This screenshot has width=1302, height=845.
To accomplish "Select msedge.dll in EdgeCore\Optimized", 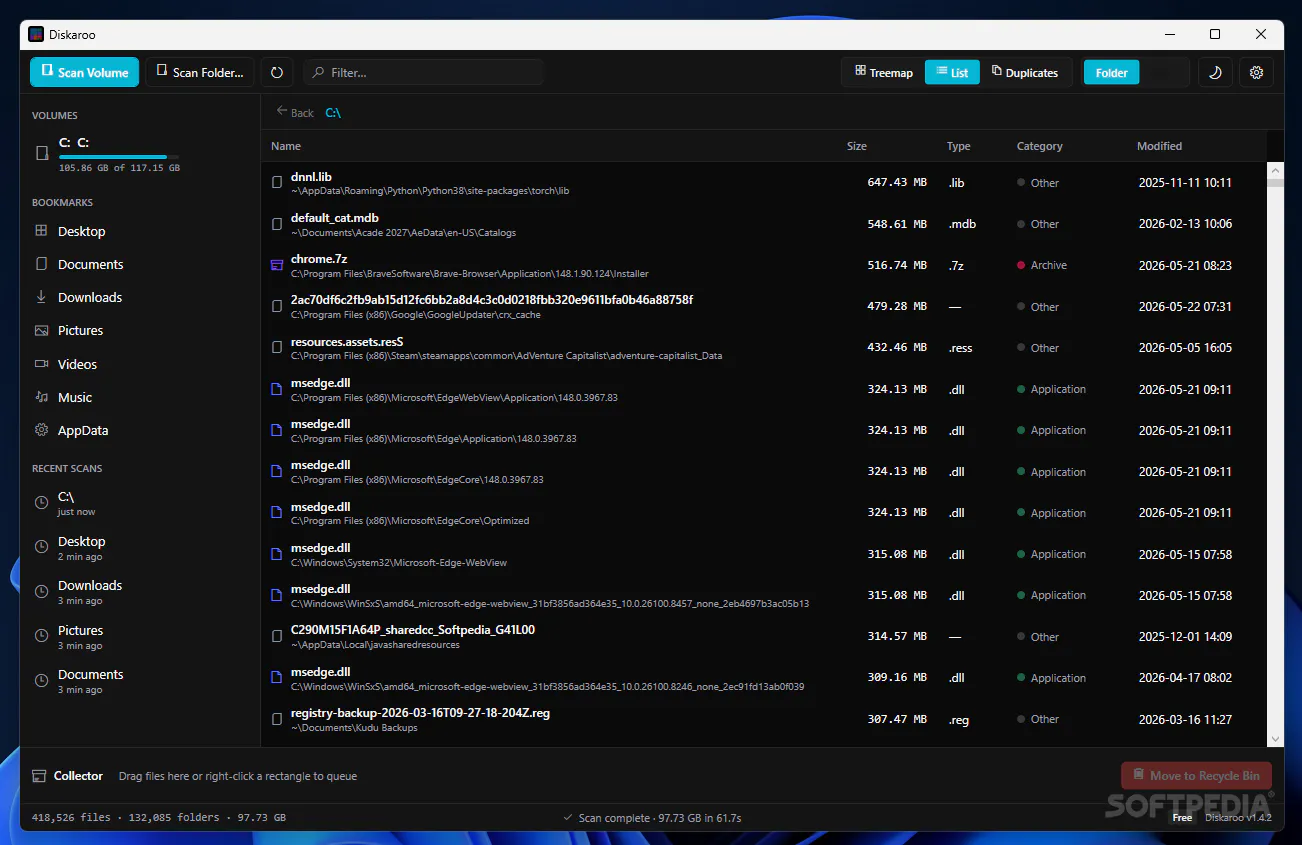I will click(x=764, y=512).
